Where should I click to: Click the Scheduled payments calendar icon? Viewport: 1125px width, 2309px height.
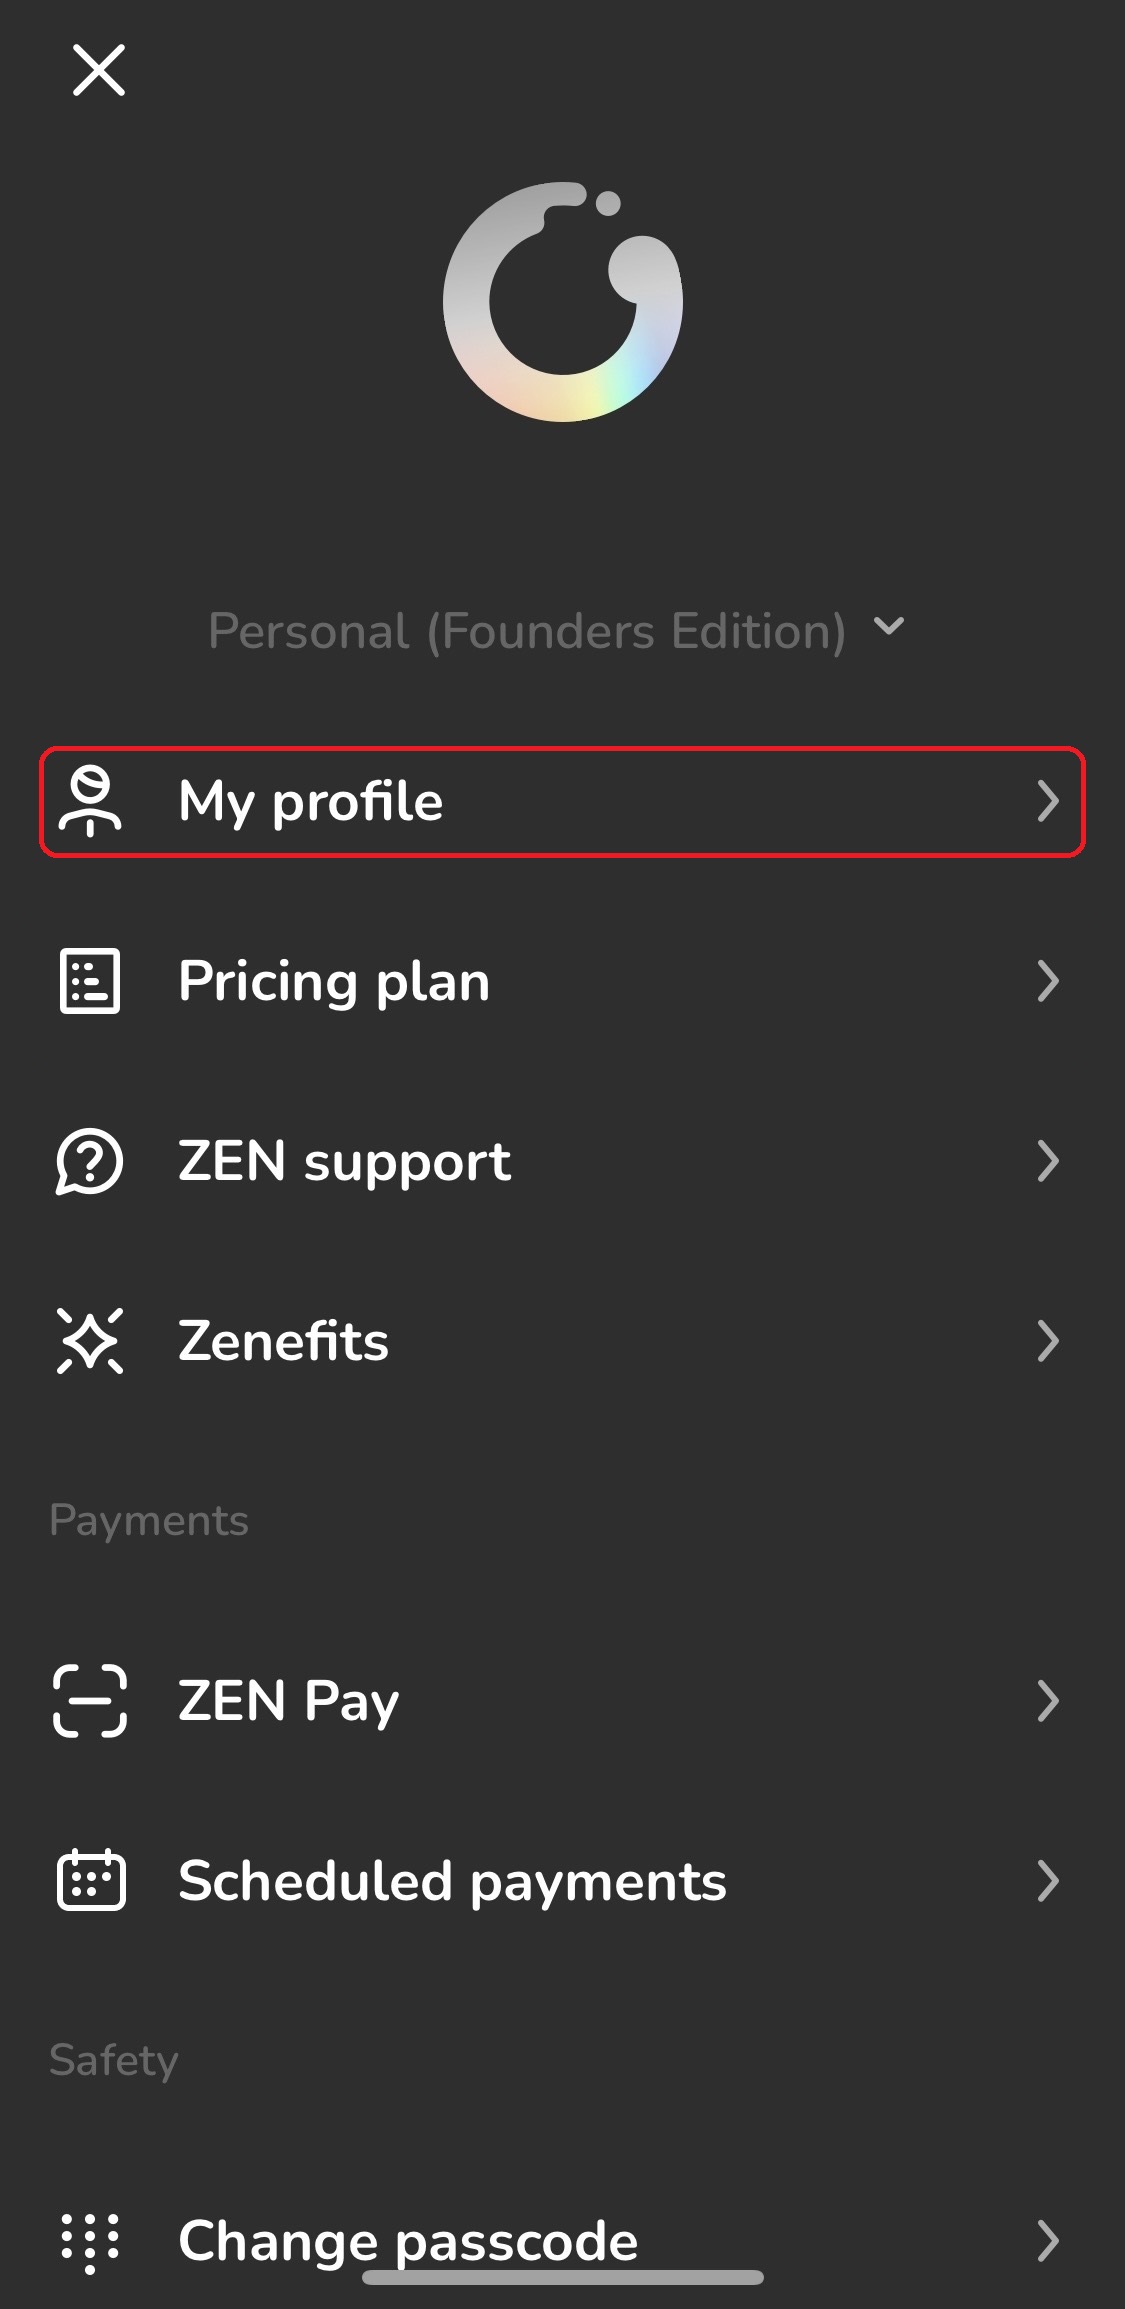pyautogui.click(x=90, y=1881)
